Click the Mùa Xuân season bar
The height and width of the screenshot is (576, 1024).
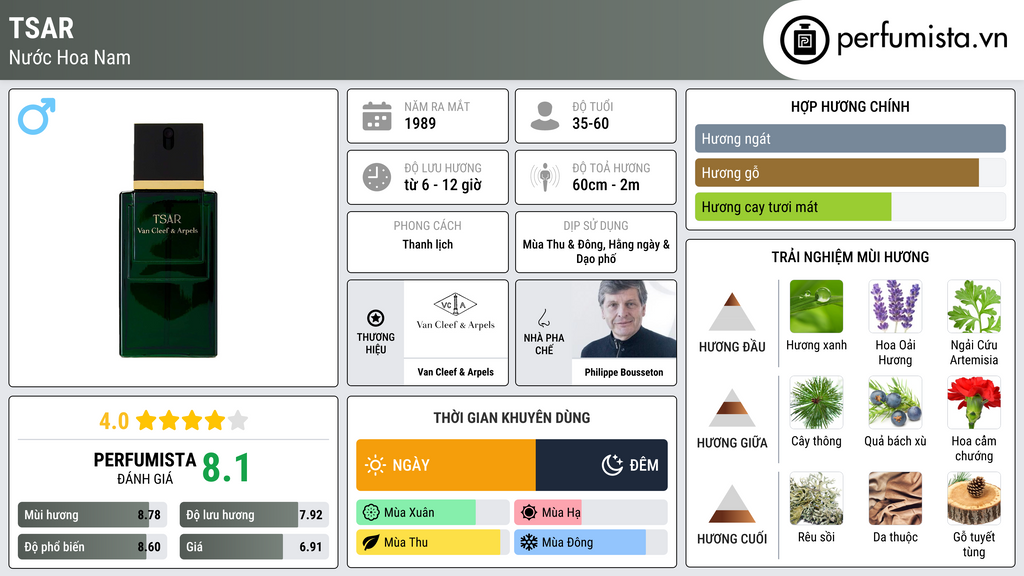coord(432,513)
